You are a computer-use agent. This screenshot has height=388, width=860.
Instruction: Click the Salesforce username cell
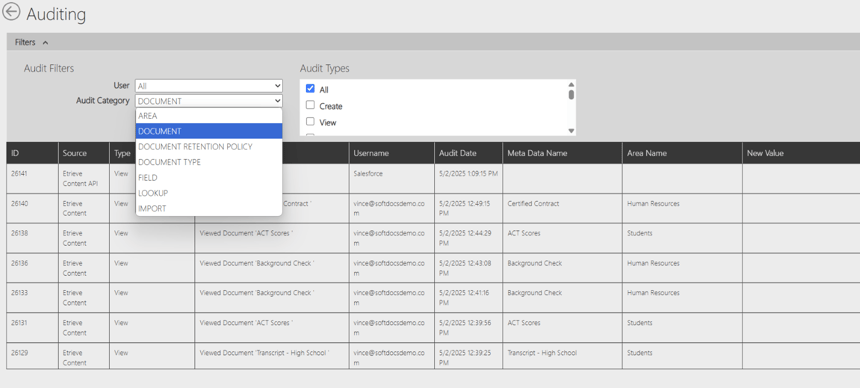392,178
